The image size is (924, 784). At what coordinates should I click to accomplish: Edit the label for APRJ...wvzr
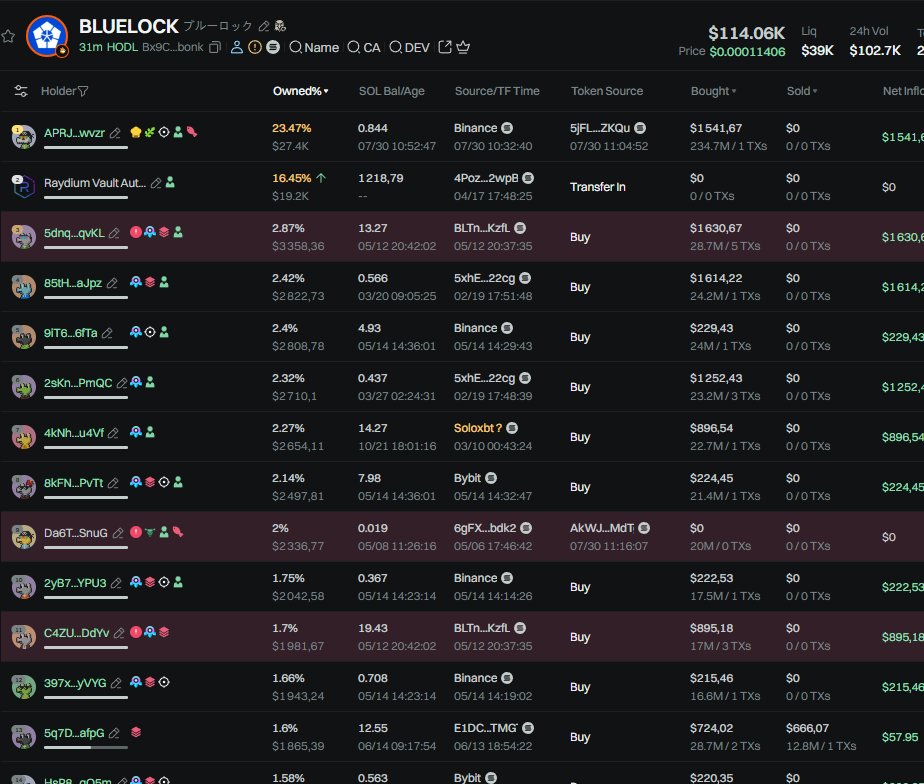pos(115,133)
